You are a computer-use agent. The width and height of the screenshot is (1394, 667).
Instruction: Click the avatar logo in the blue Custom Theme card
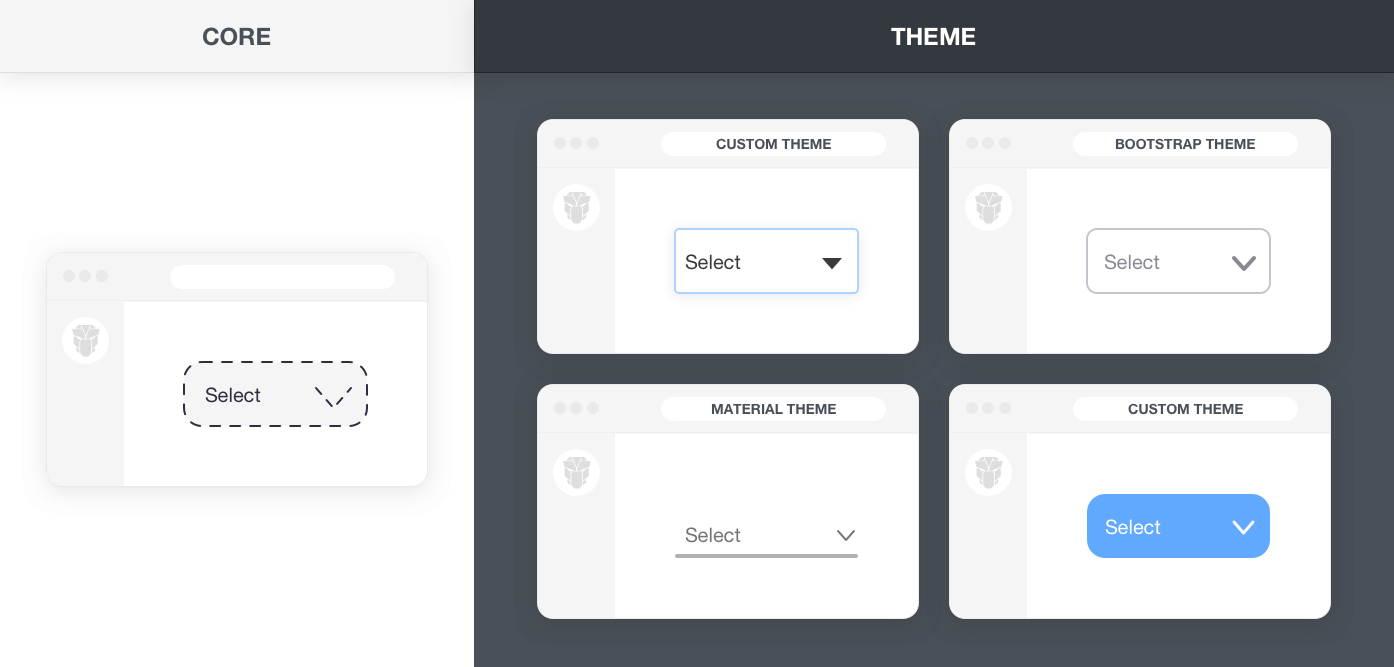tap(989, 472)
